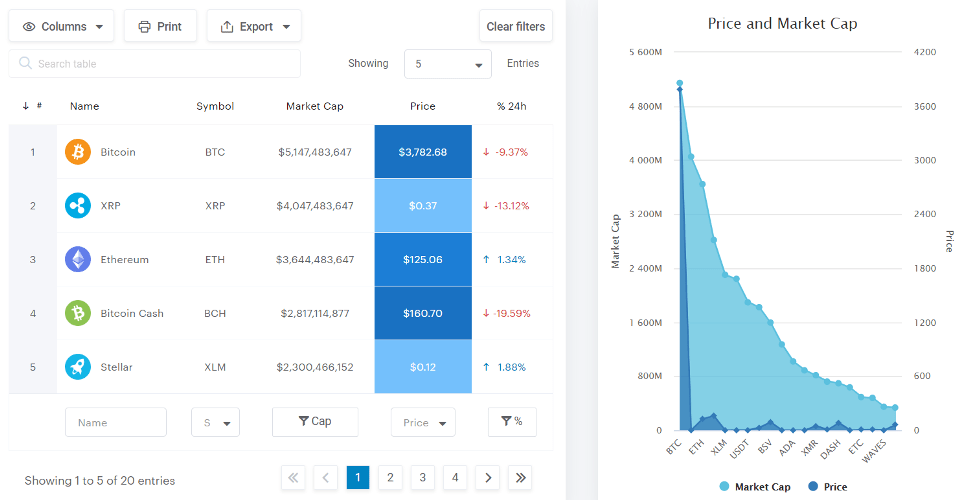Click the Bitcoin coin icon
956x500 pixels.
(78, 152)
